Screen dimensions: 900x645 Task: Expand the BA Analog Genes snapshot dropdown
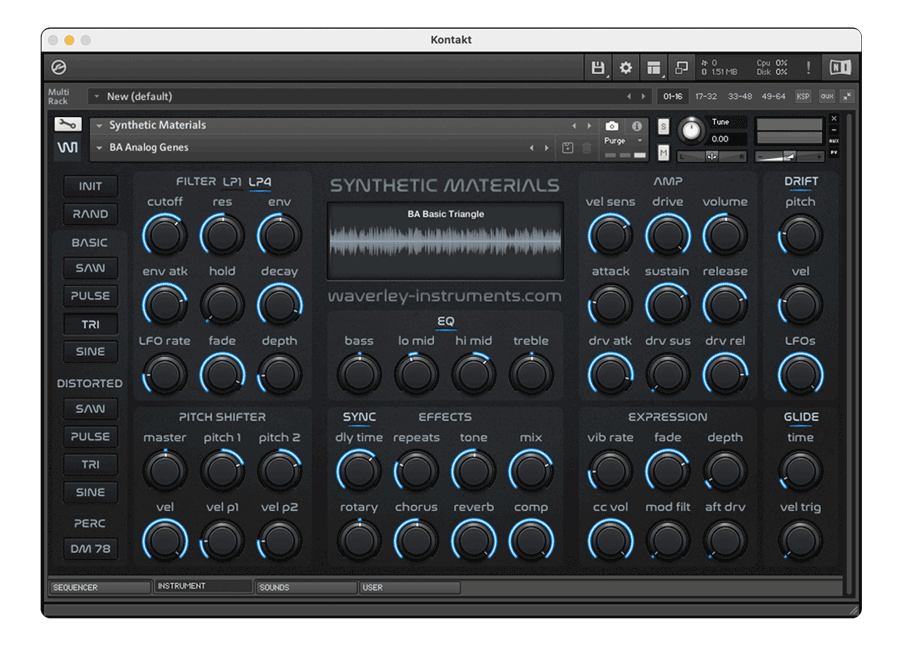(99, 148)
